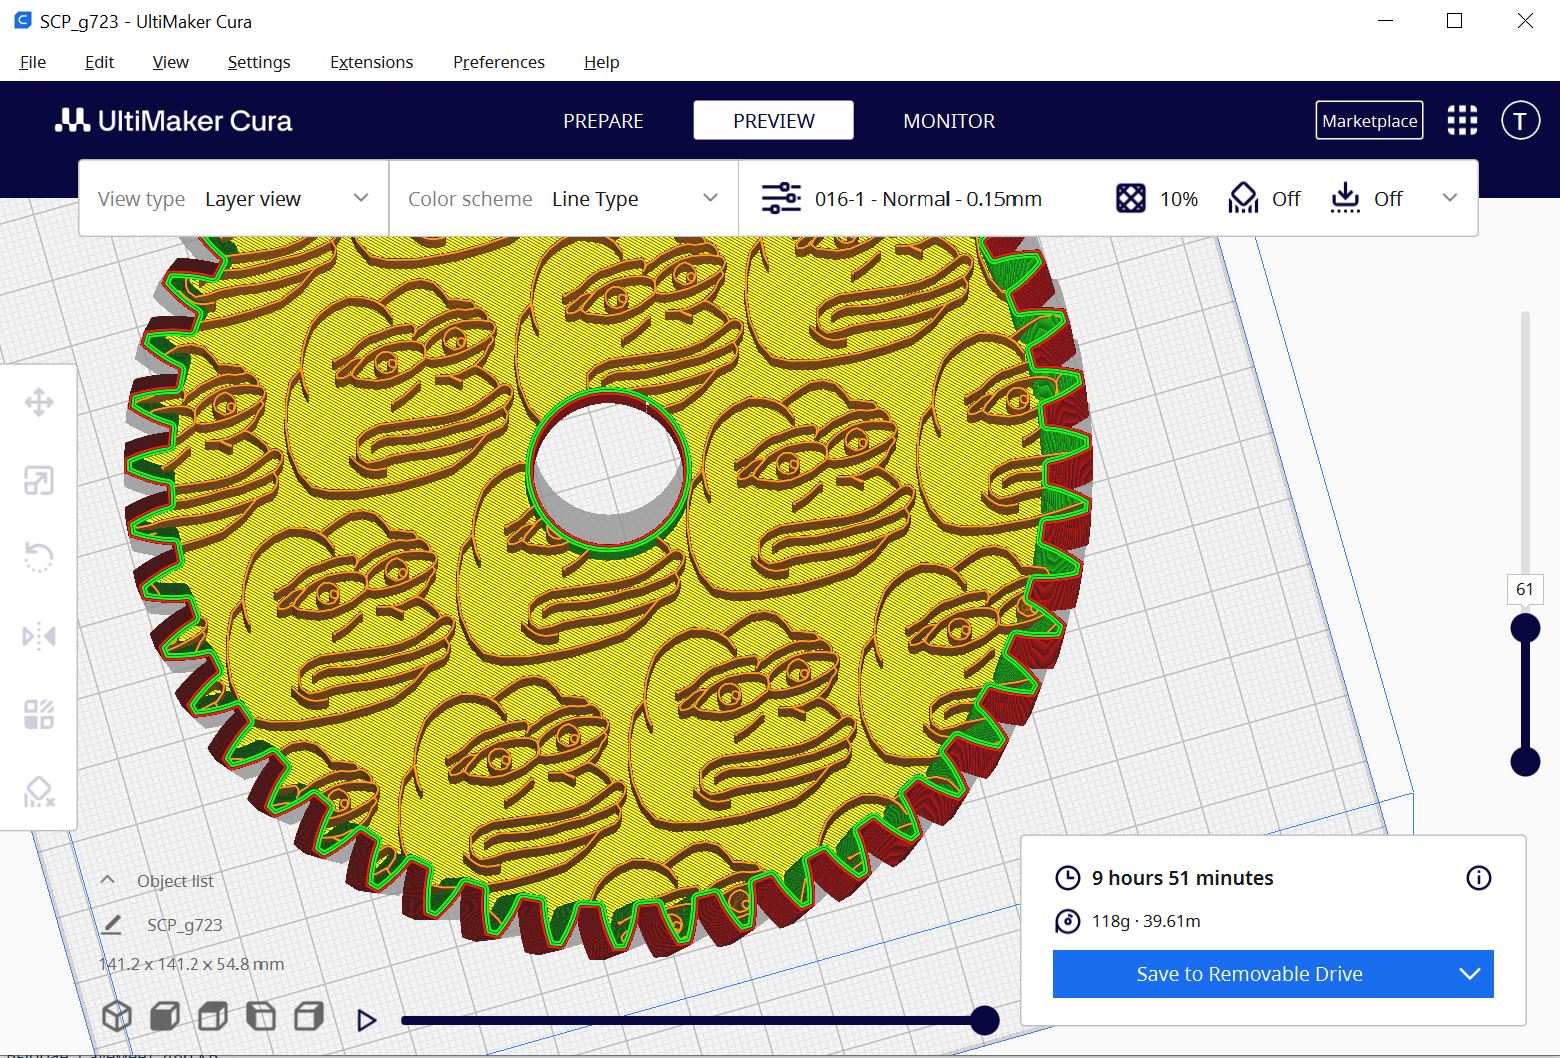Select the Move tool
The image size is (1560, 1058).
(38, 401)
